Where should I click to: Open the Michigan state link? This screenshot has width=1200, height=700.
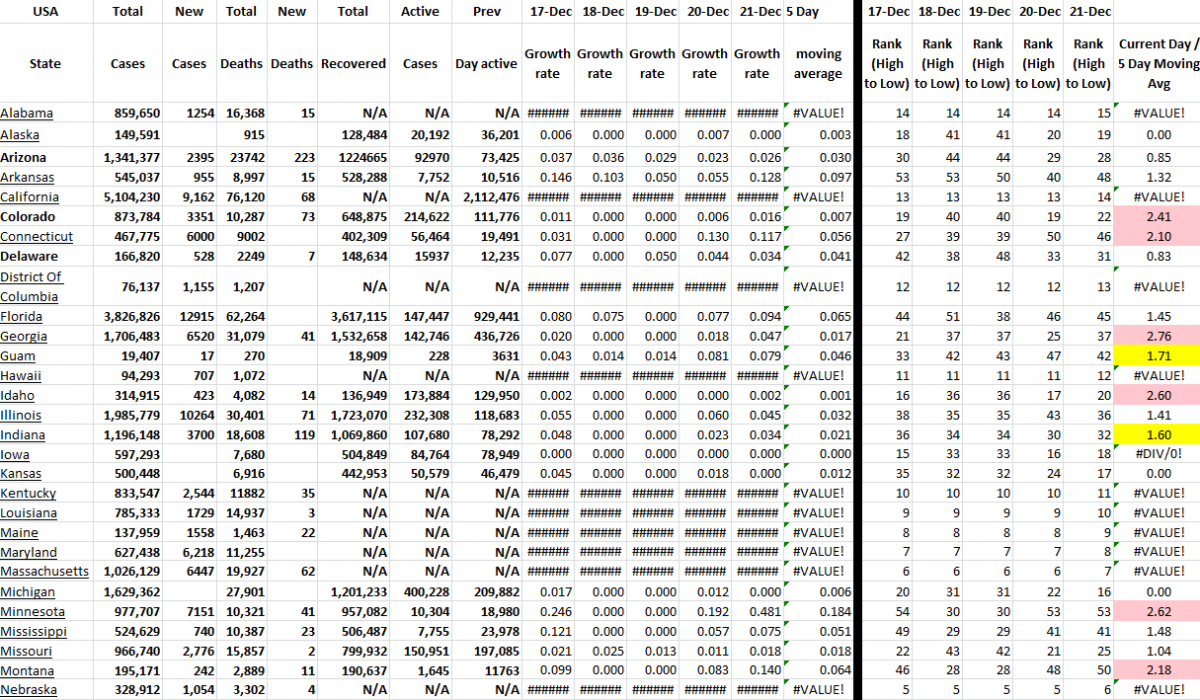pos(27,592)
